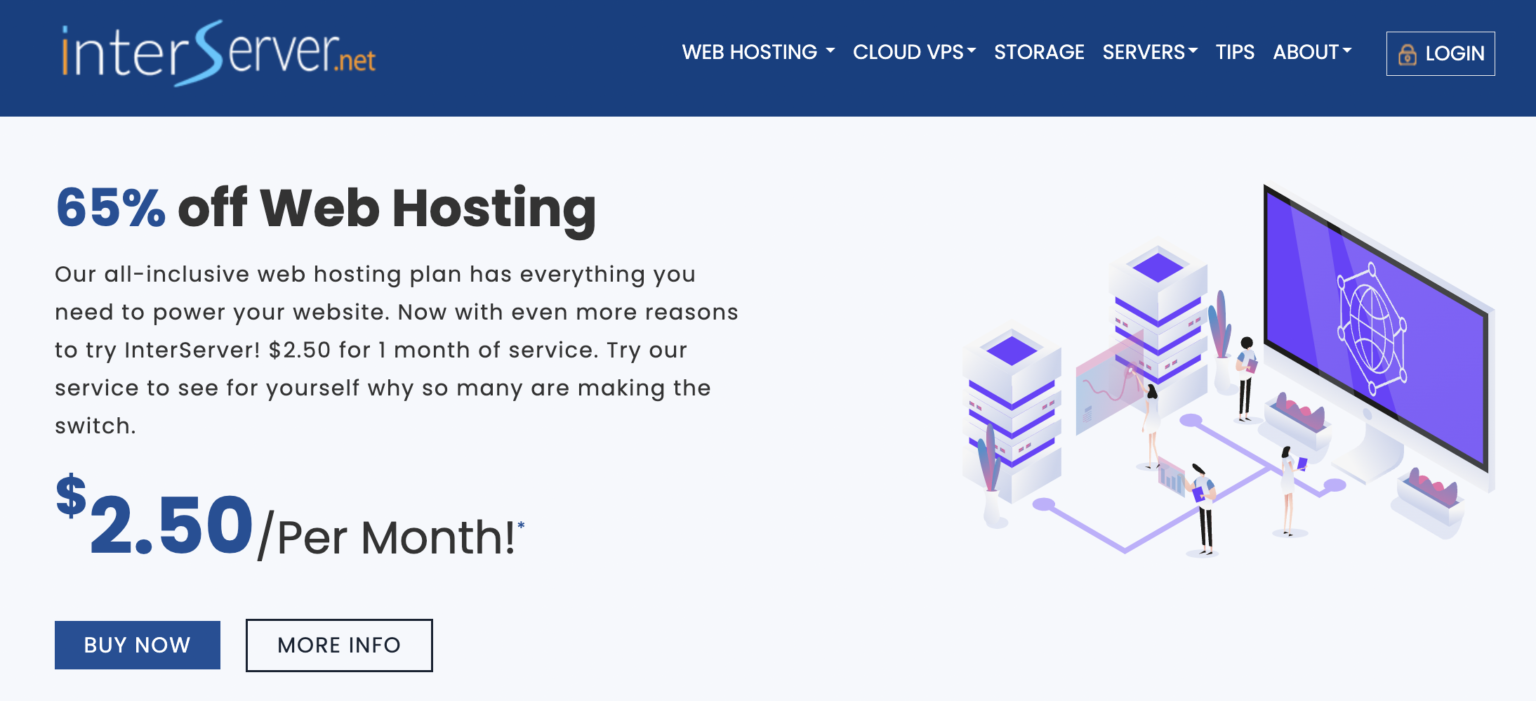Click the person holding a tablet near the monitor
The width and height of the screenshot is (1536, 701).
(x=1245, y=375)
